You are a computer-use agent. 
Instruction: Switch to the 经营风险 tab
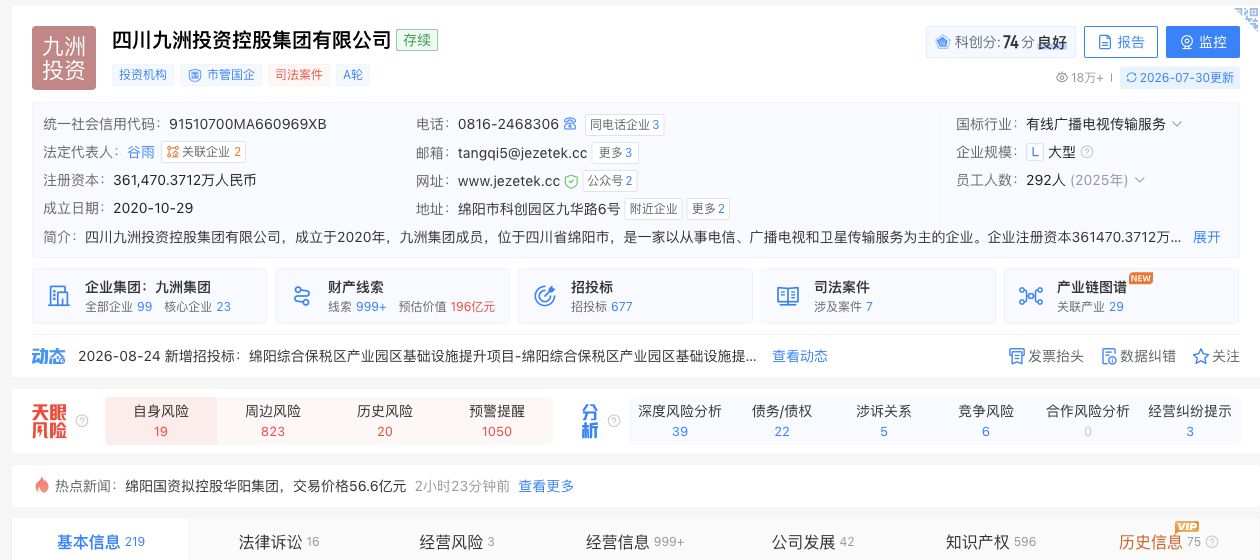pos(456,542)
